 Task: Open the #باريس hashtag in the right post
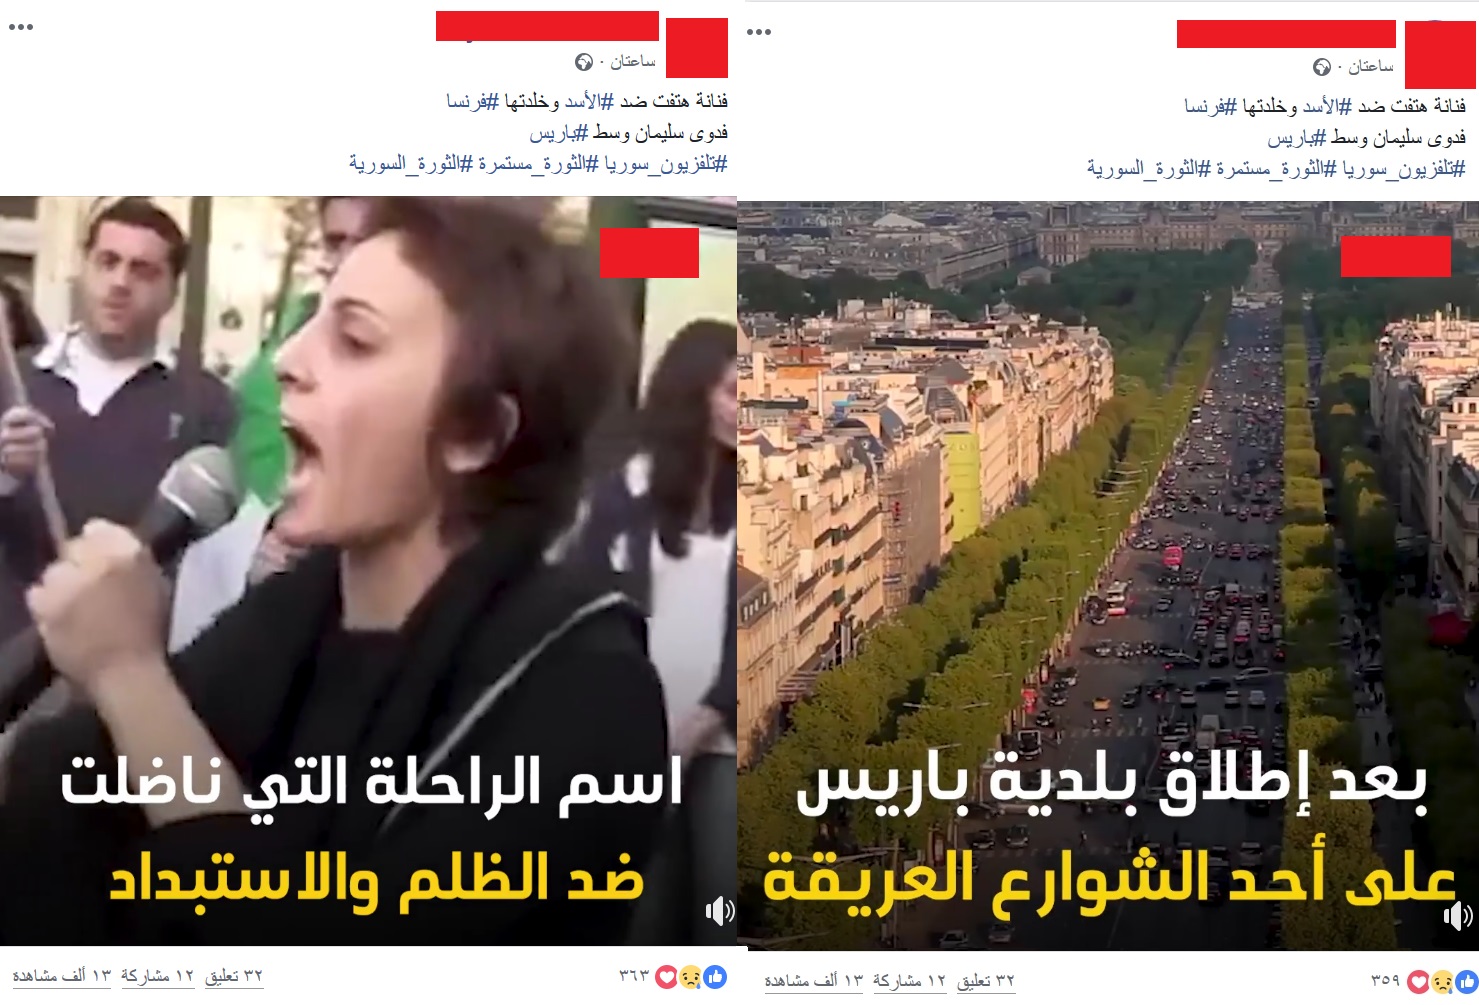pos(1297,137)
